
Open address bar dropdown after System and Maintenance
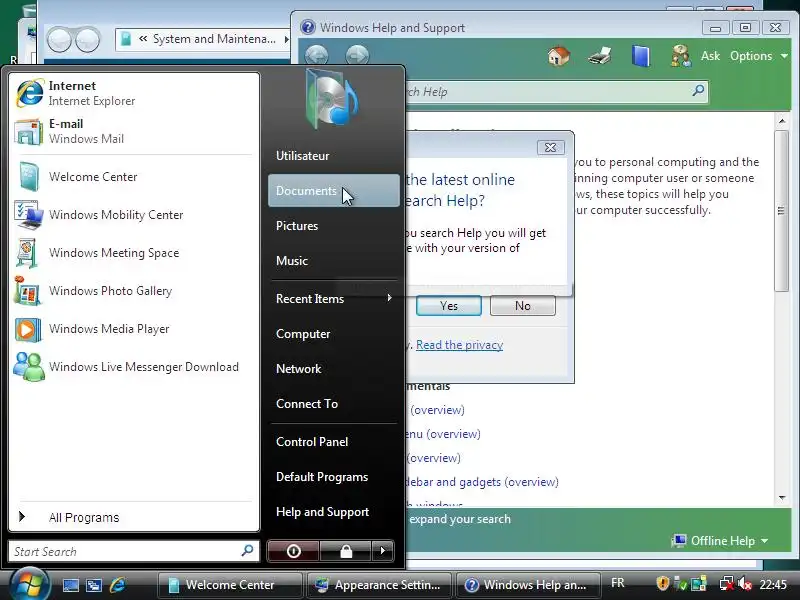click(286, 39)
